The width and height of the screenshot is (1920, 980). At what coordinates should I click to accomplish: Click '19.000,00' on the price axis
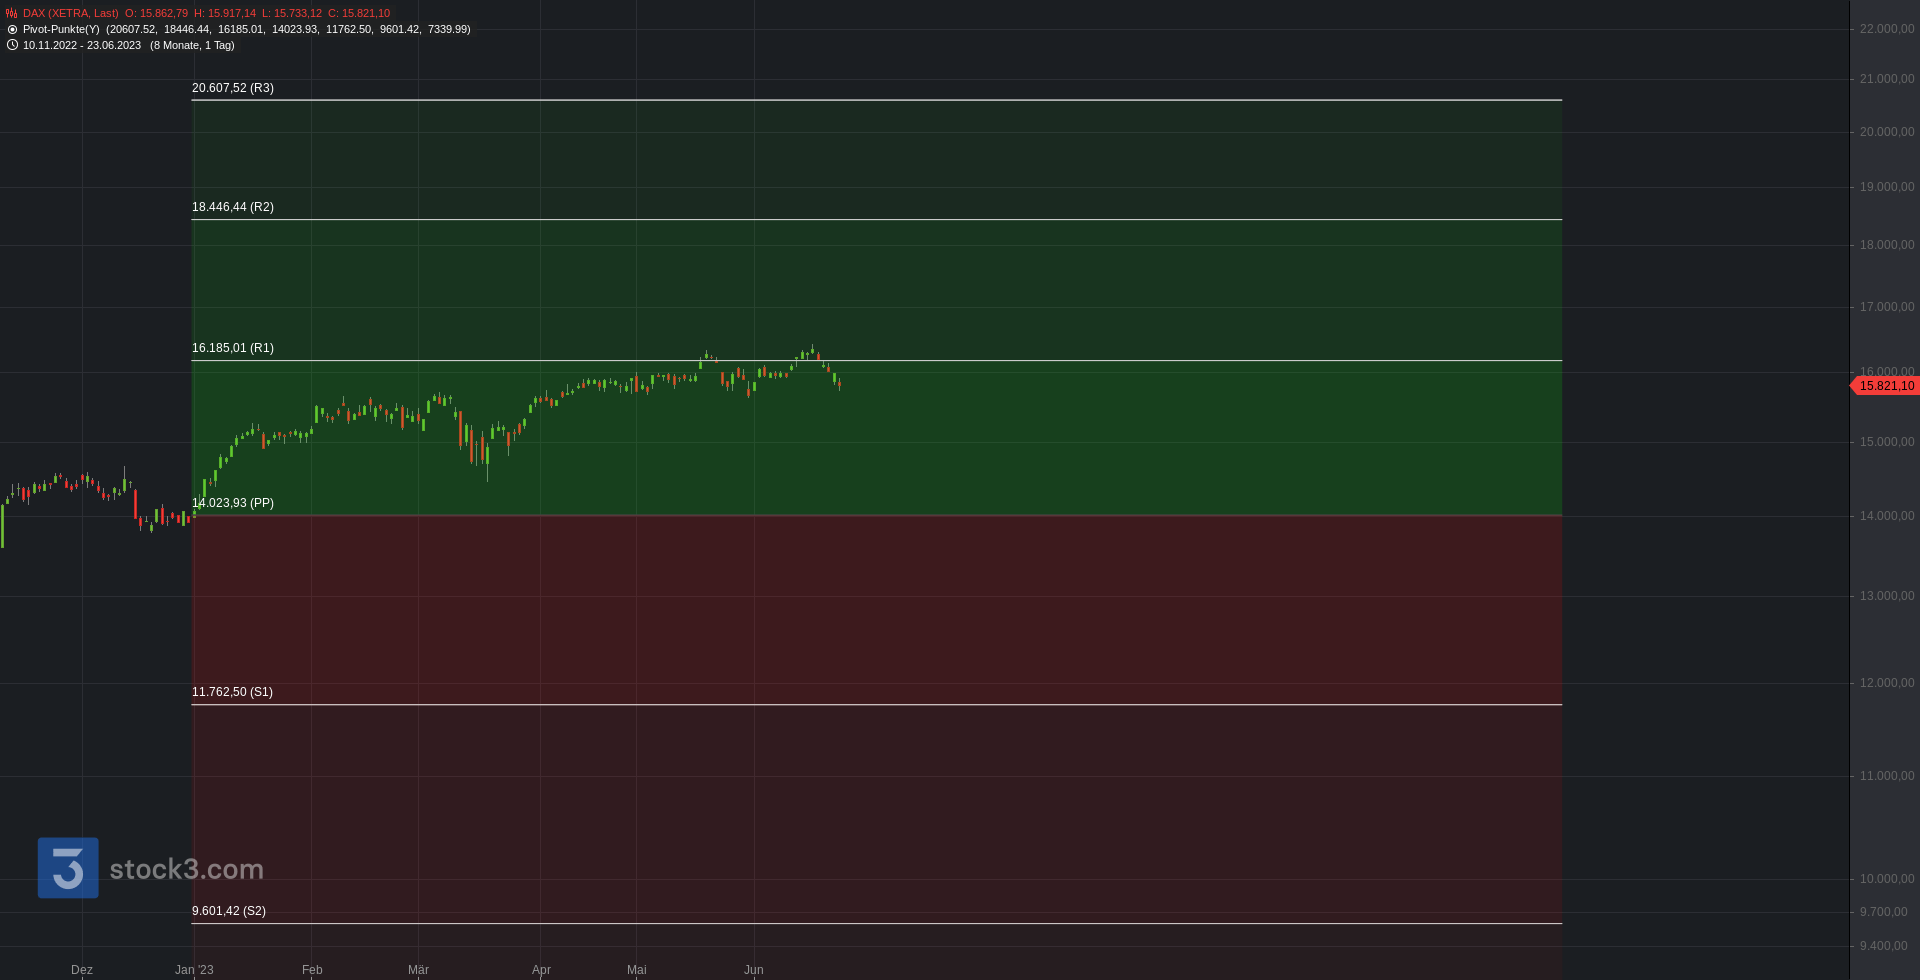coord(1887,187)
